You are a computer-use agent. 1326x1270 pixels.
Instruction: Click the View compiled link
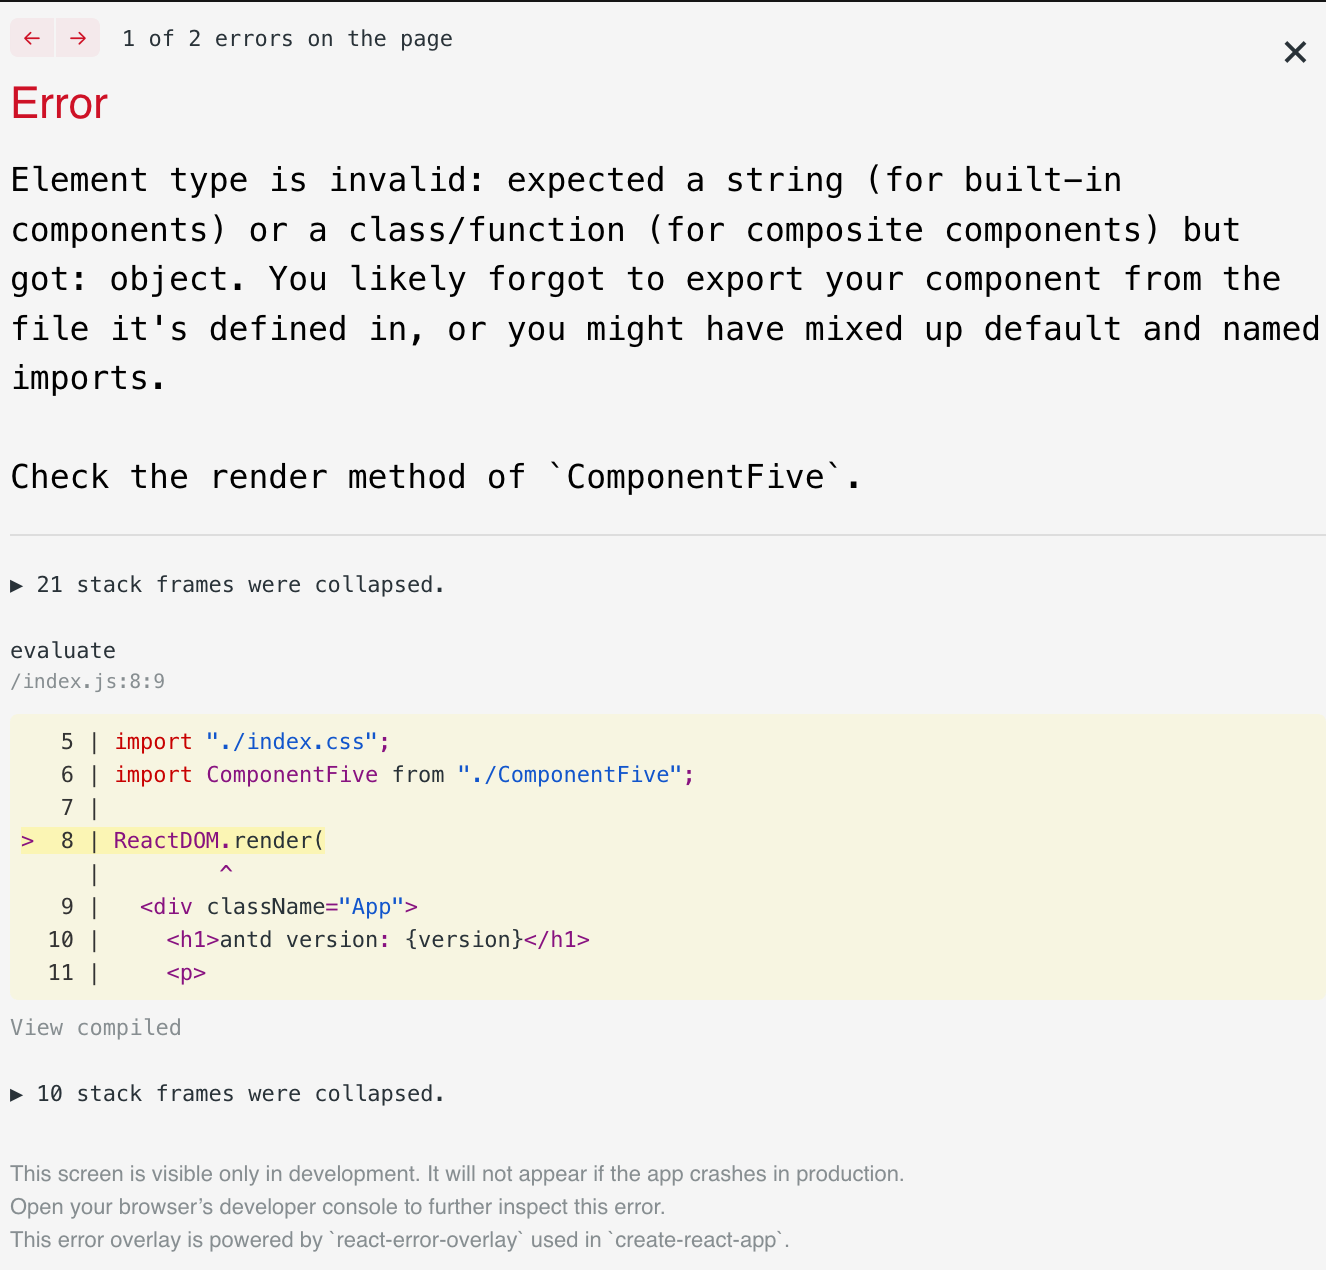(95, 1027)
